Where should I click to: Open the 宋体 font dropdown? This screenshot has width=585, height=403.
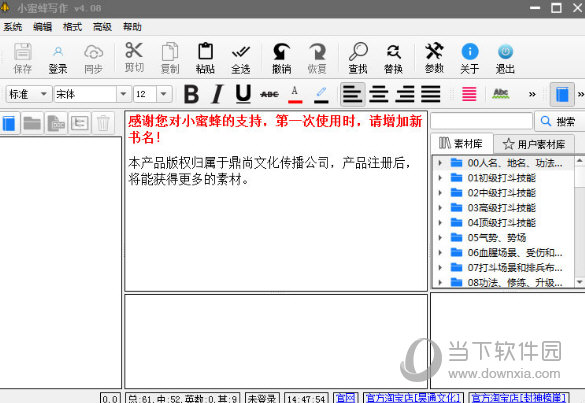click(123, 94)
